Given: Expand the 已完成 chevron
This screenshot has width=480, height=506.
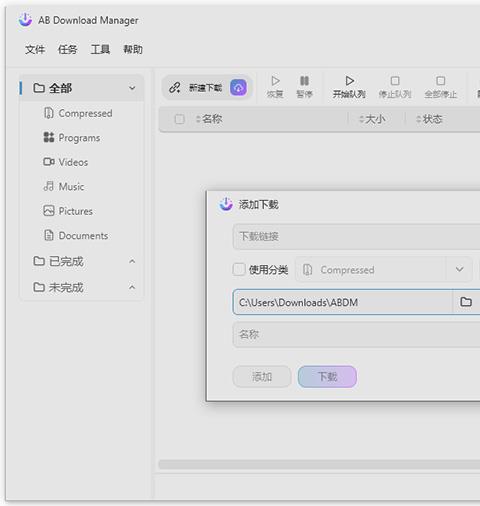Looking at the screenshot, I should (x=132, y=261).
